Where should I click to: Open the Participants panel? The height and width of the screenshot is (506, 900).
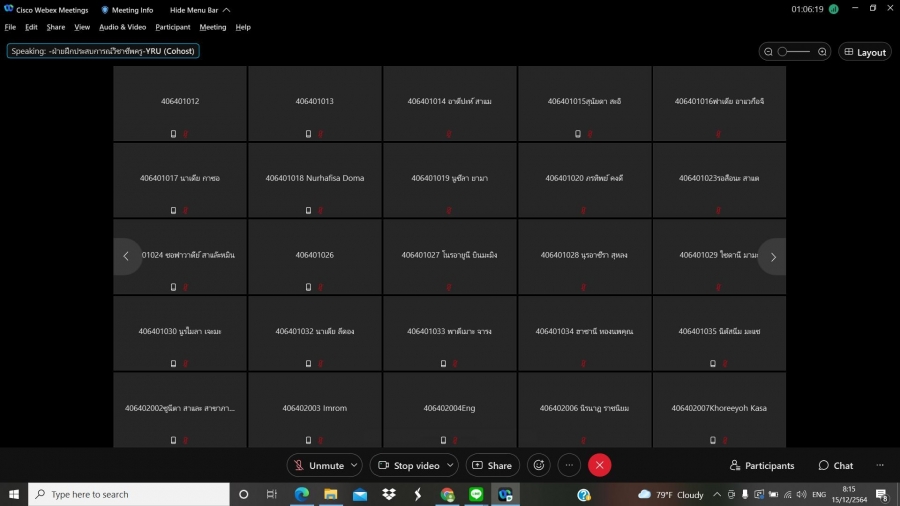pos(762,465)
